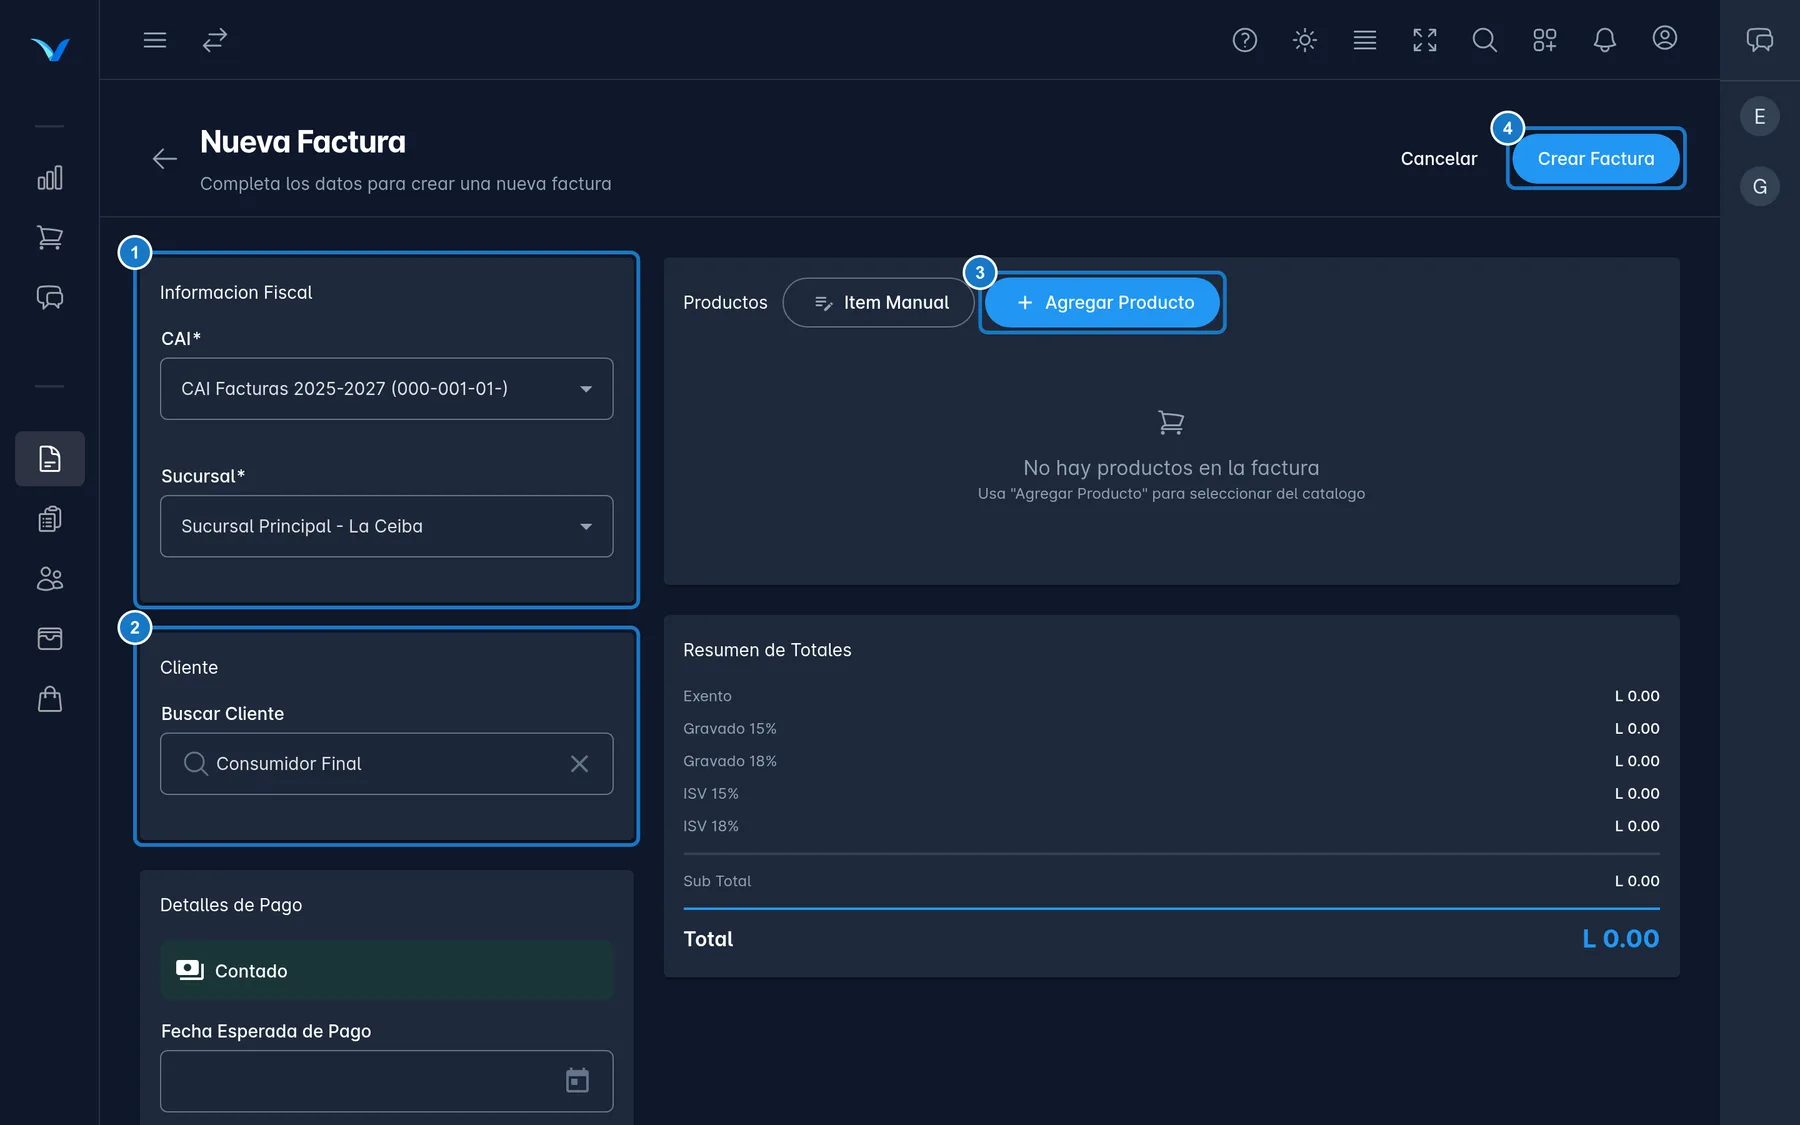Open the help question mark icon
This screenshot has width=1800, height=1125.
point(1245,40)
